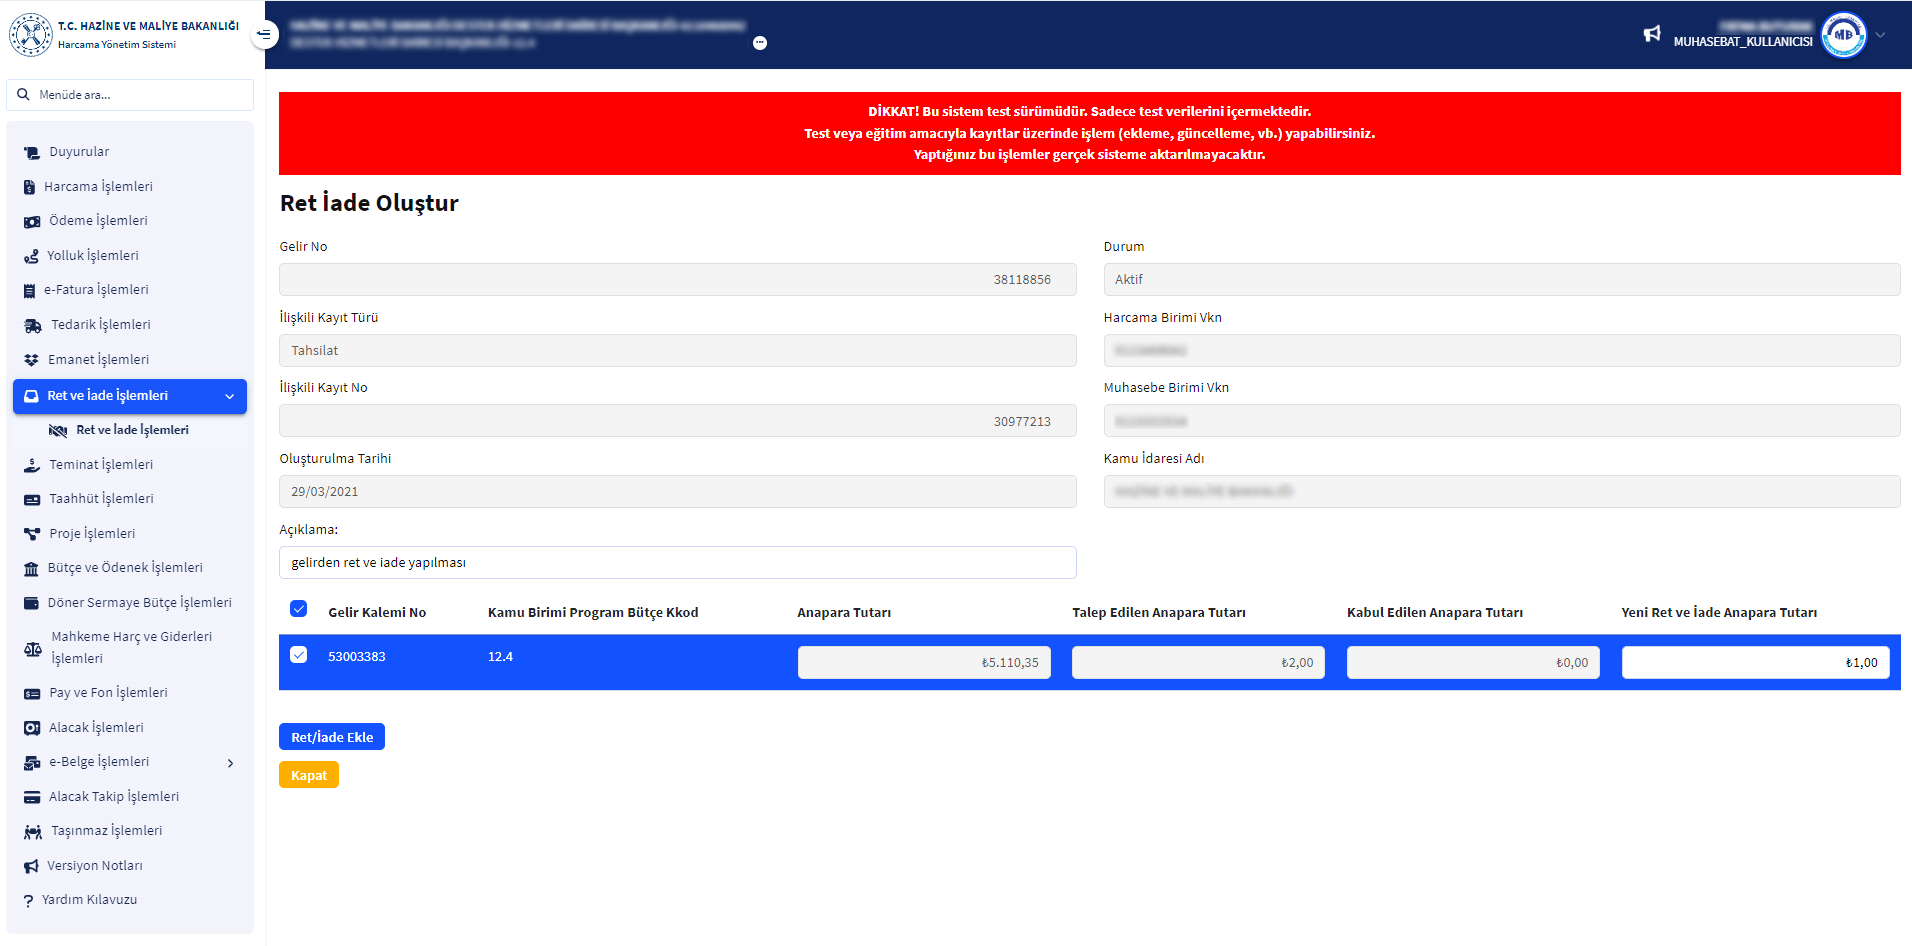This screenshot has width=1912, height=946.
Task: Click the breadcrumb ellipsis icon in header
Action: (760, 43)
